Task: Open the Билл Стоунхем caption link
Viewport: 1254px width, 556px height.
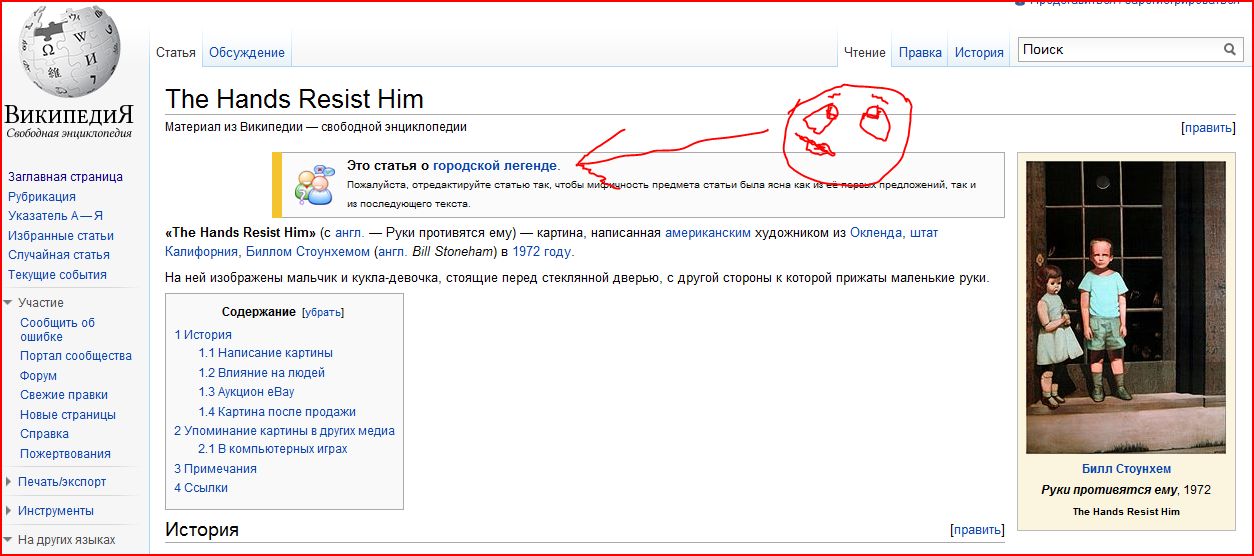Action: 1126,469
